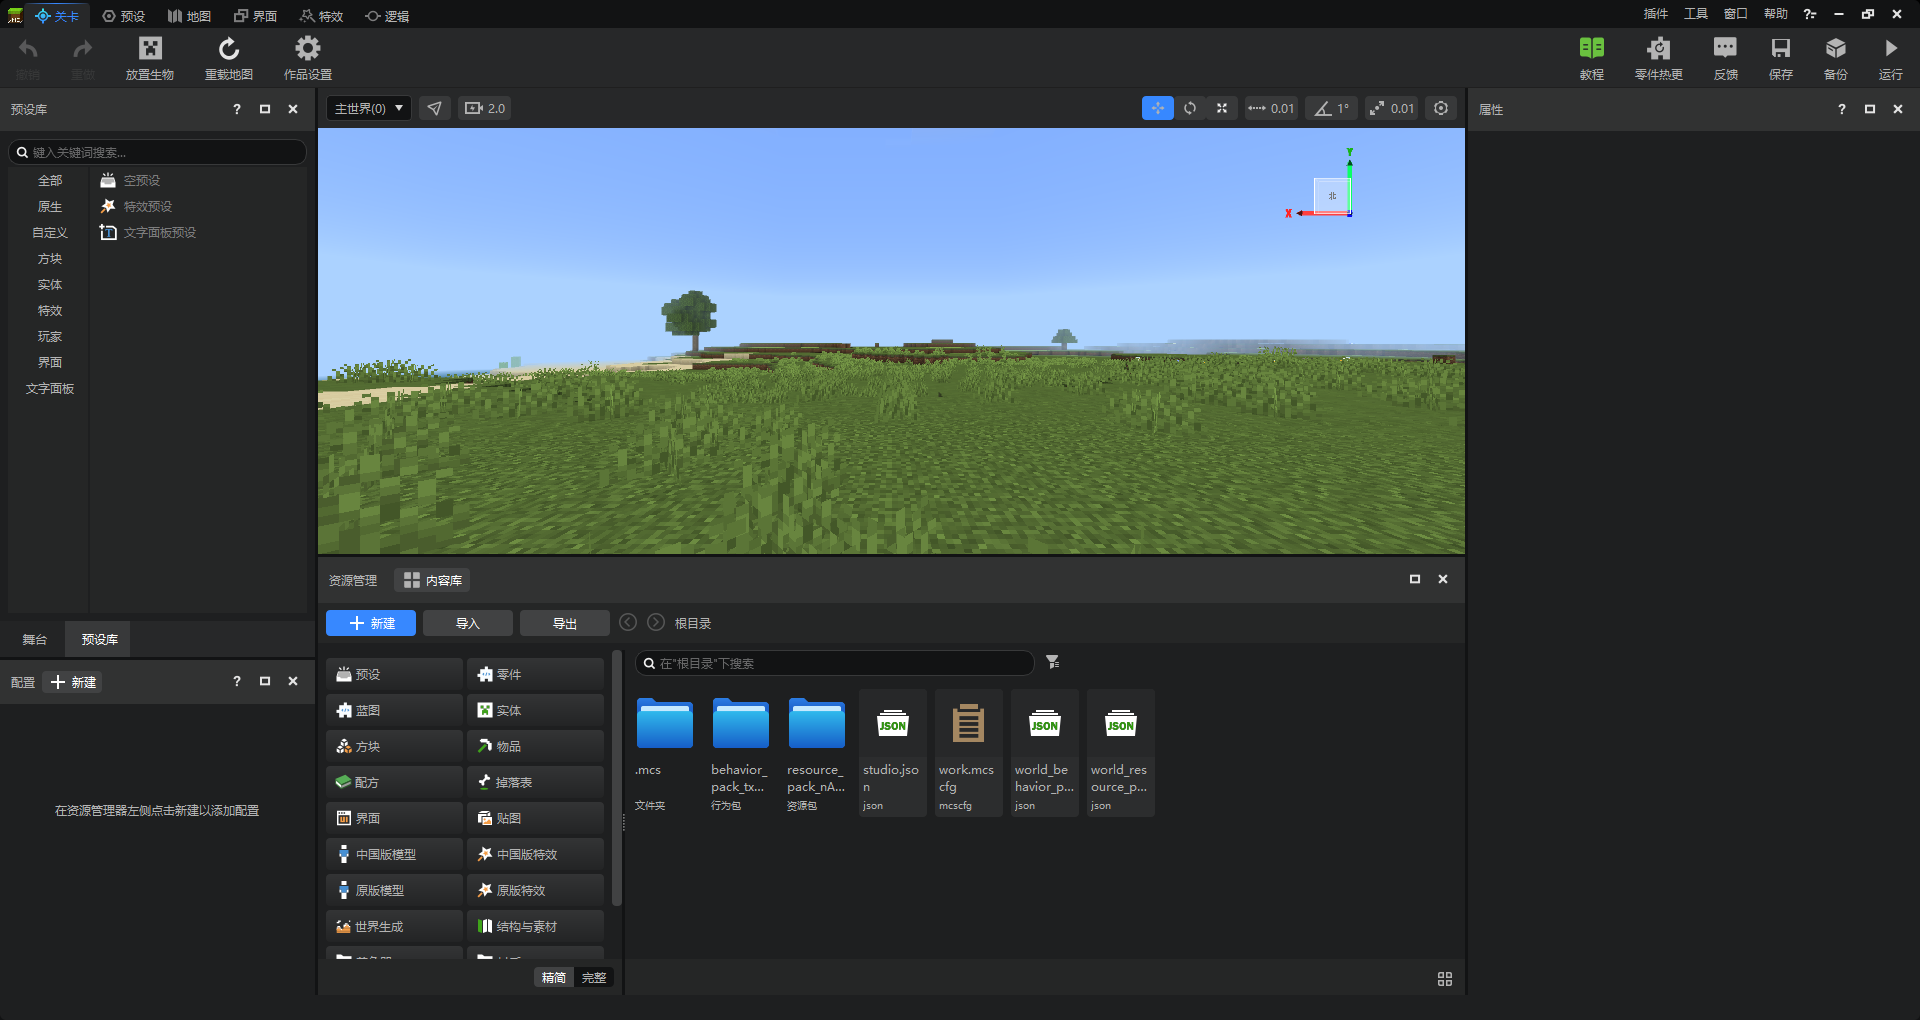
Task: Switch to the 舞台 bottom tab
Action: (x=35, y=639)
